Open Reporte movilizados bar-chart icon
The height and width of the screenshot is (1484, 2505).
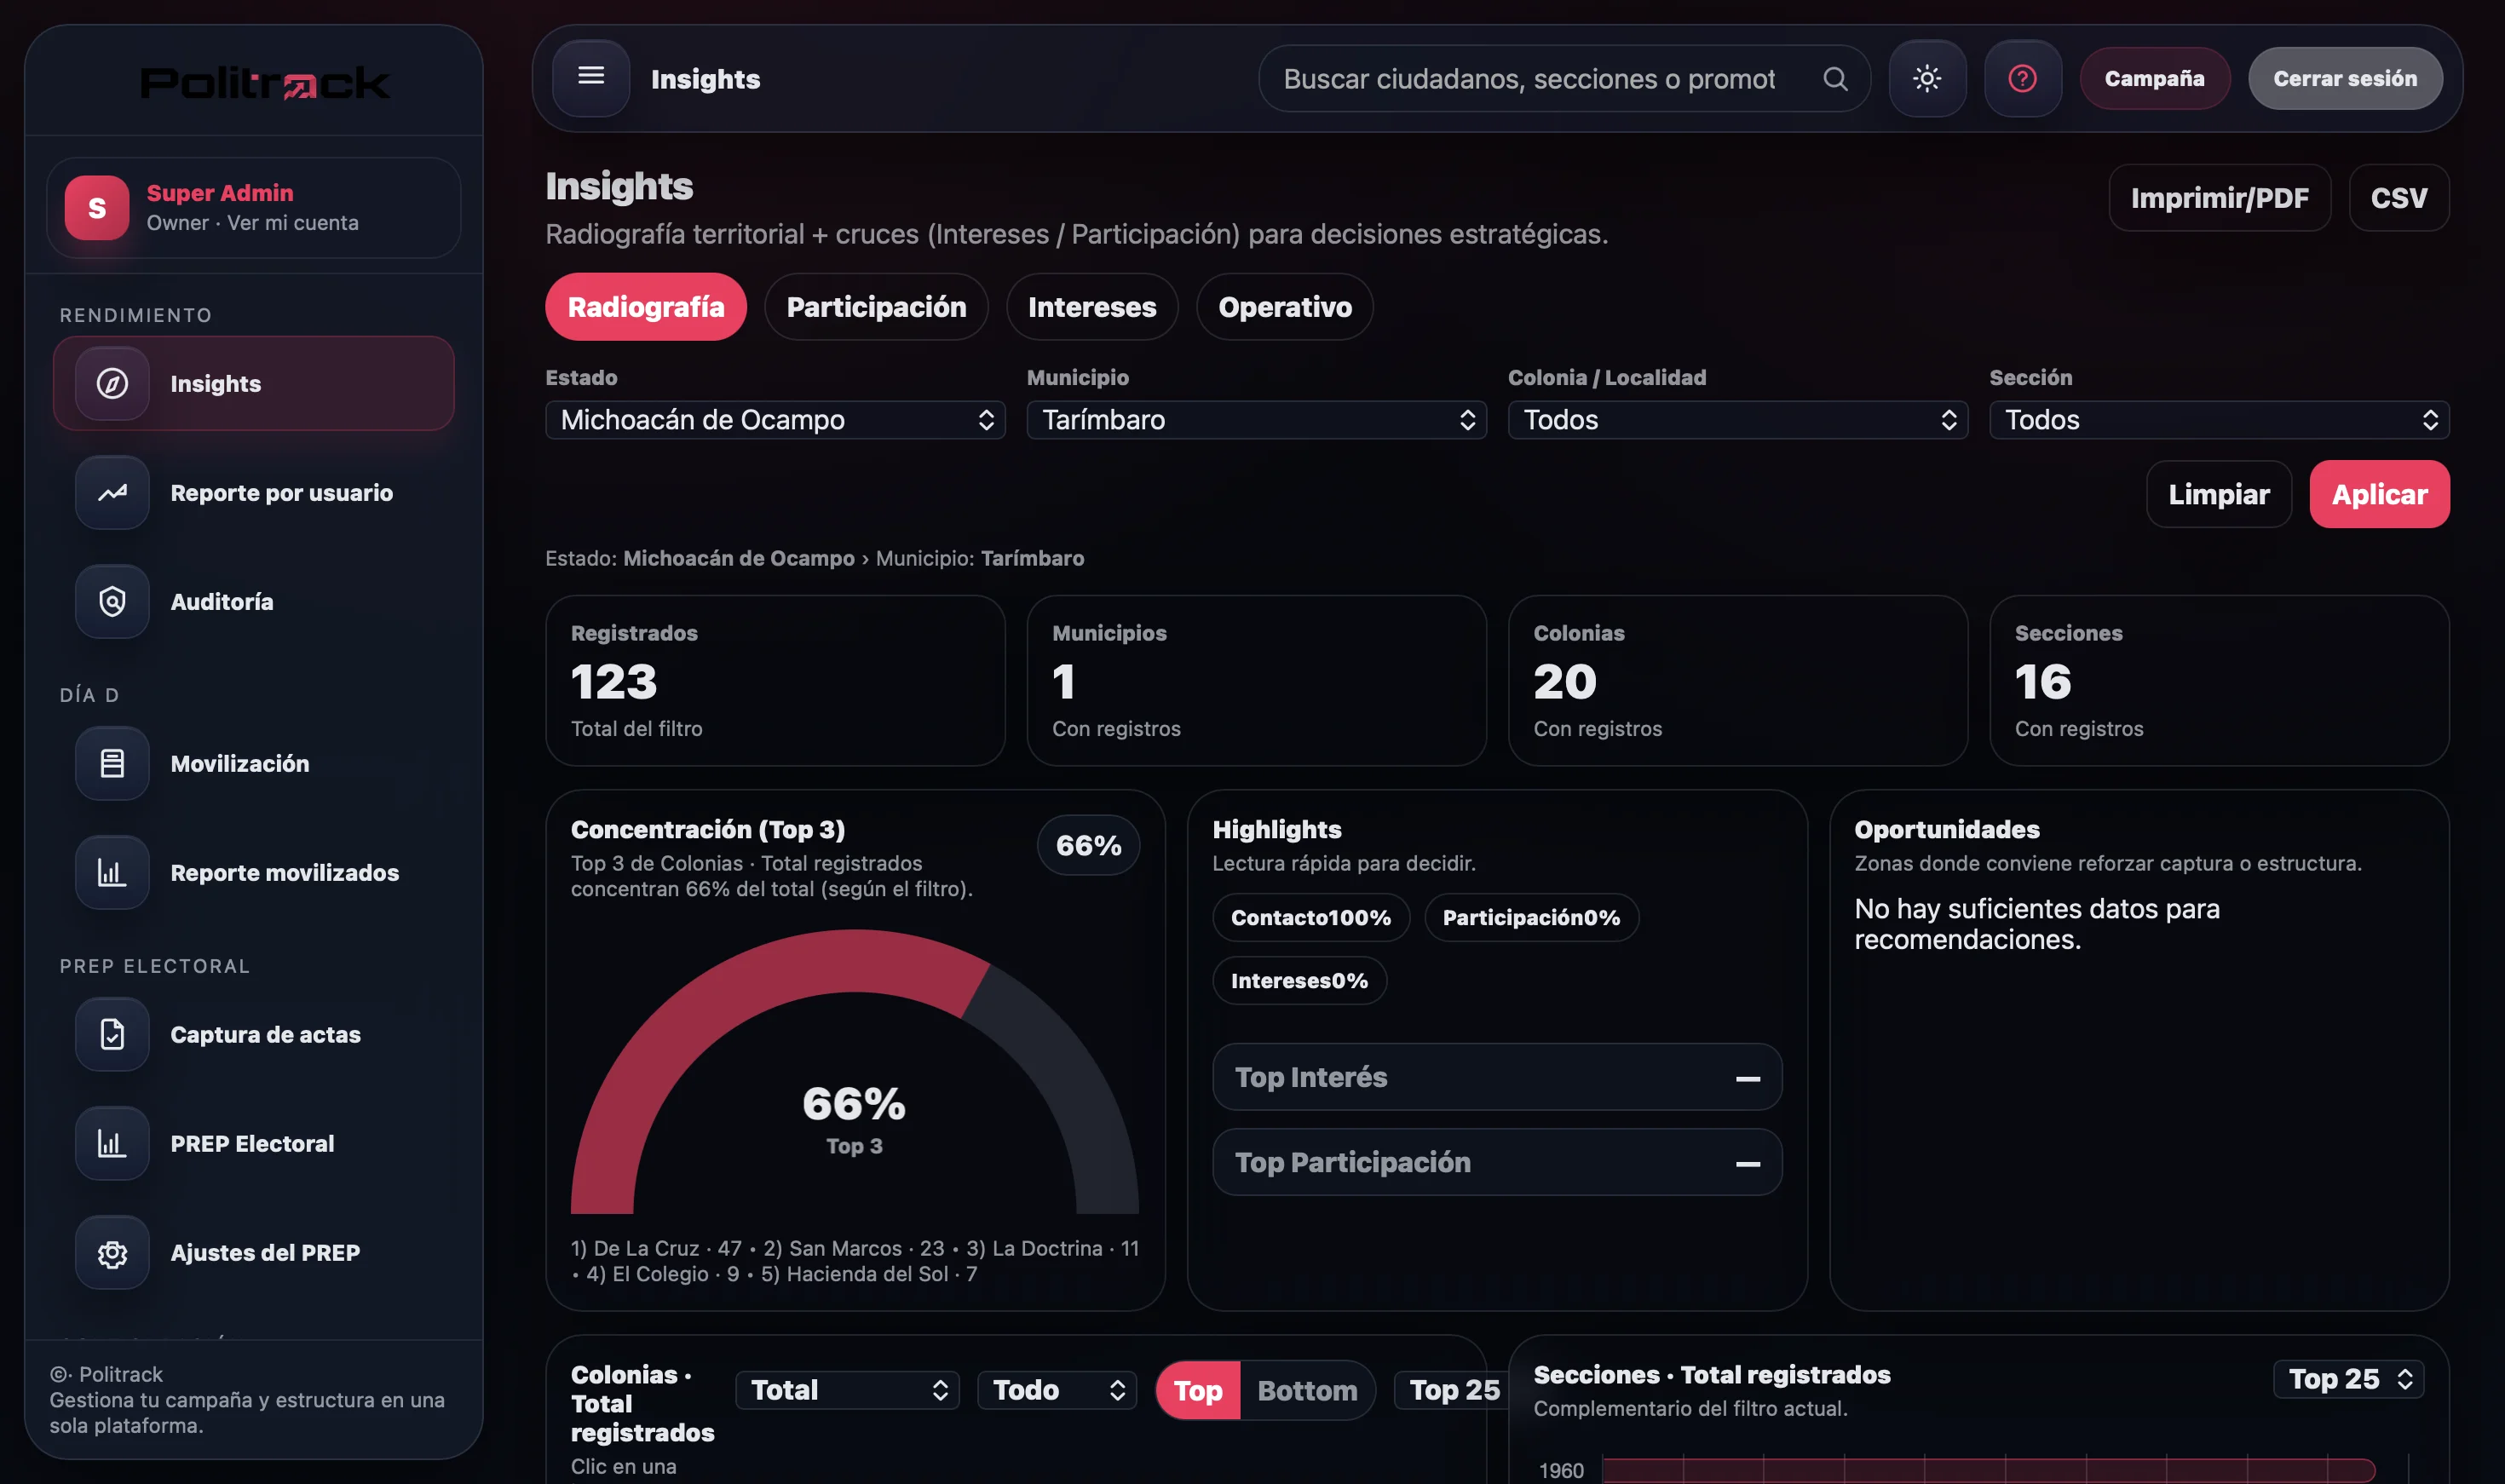click(x=111, y=872)
